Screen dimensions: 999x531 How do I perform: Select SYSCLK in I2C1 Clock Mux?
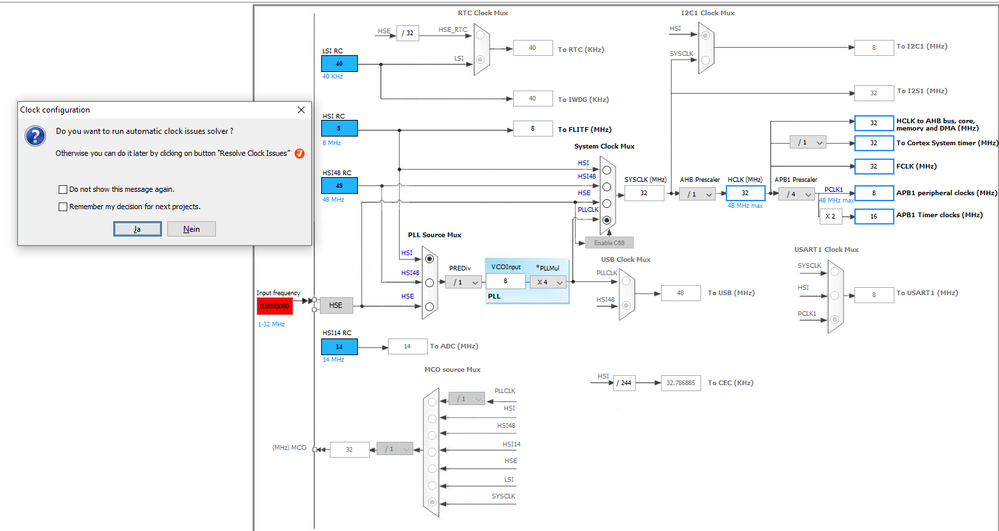[x=705, y=61]
